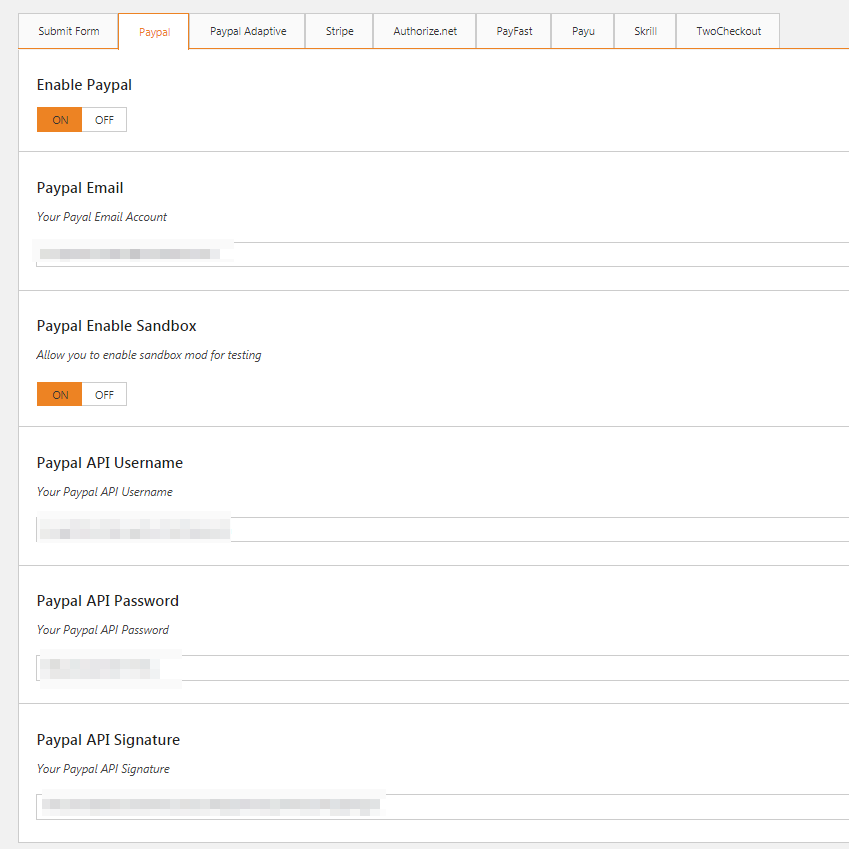Image resolution: width=849 pixels, height=849 pixels.
Task: Click 'Your Paypal API Password' description
Action: click(103, 630)
